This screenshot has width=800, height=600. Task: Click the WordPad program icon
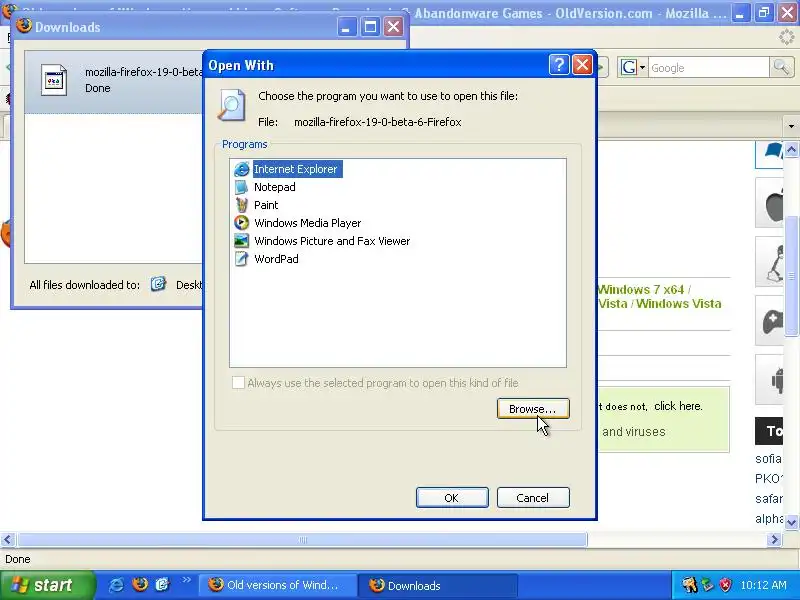pos(241,259)
